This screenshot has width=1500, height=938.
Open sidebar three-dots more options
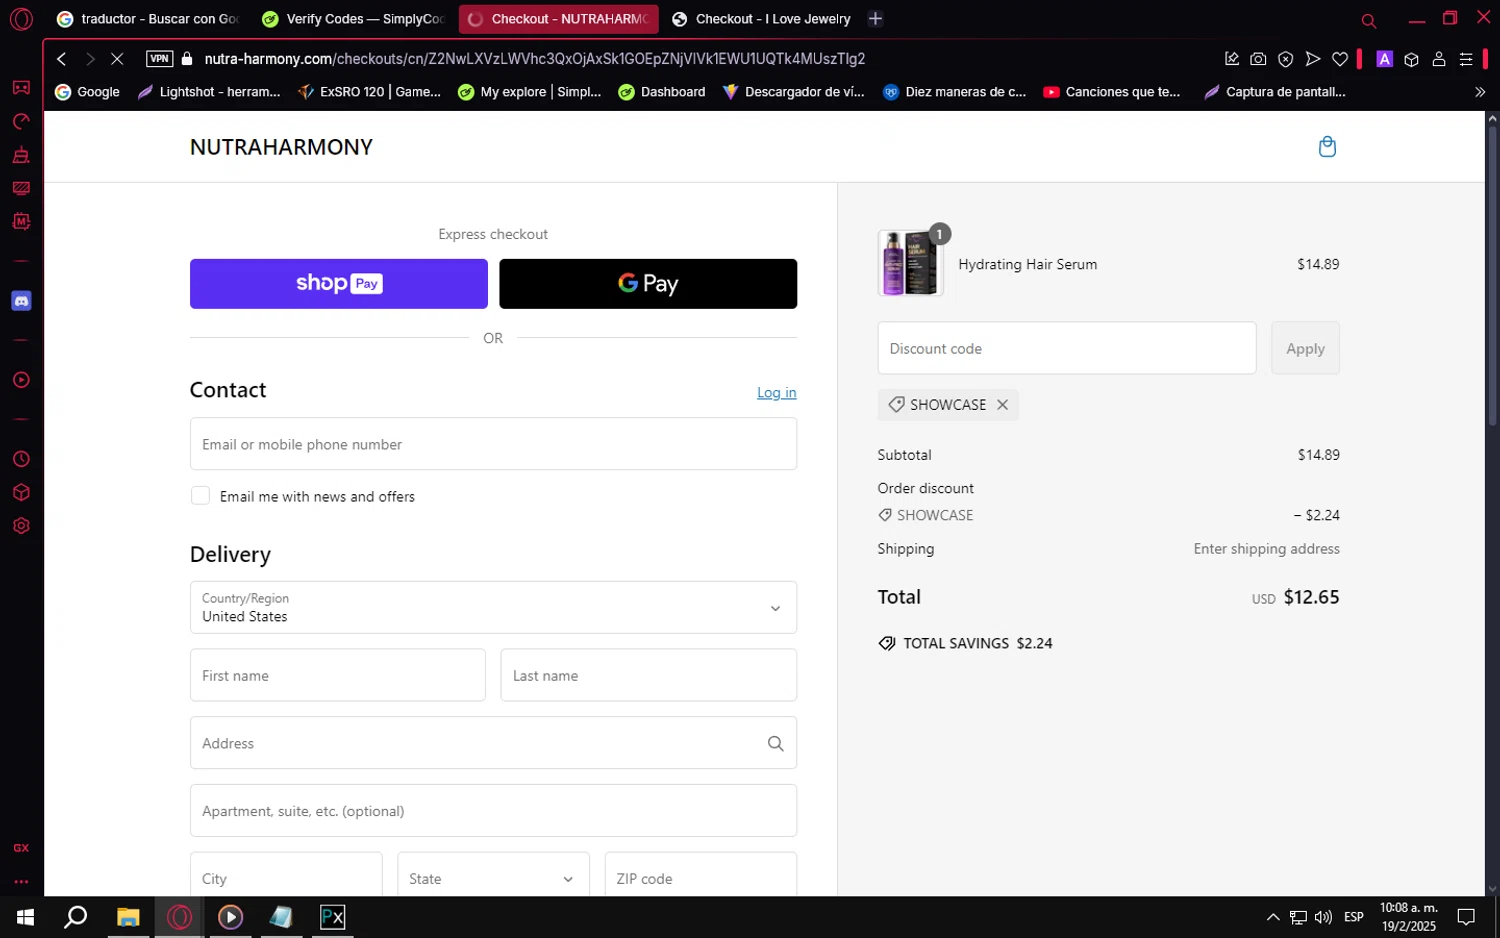point(21,882)
